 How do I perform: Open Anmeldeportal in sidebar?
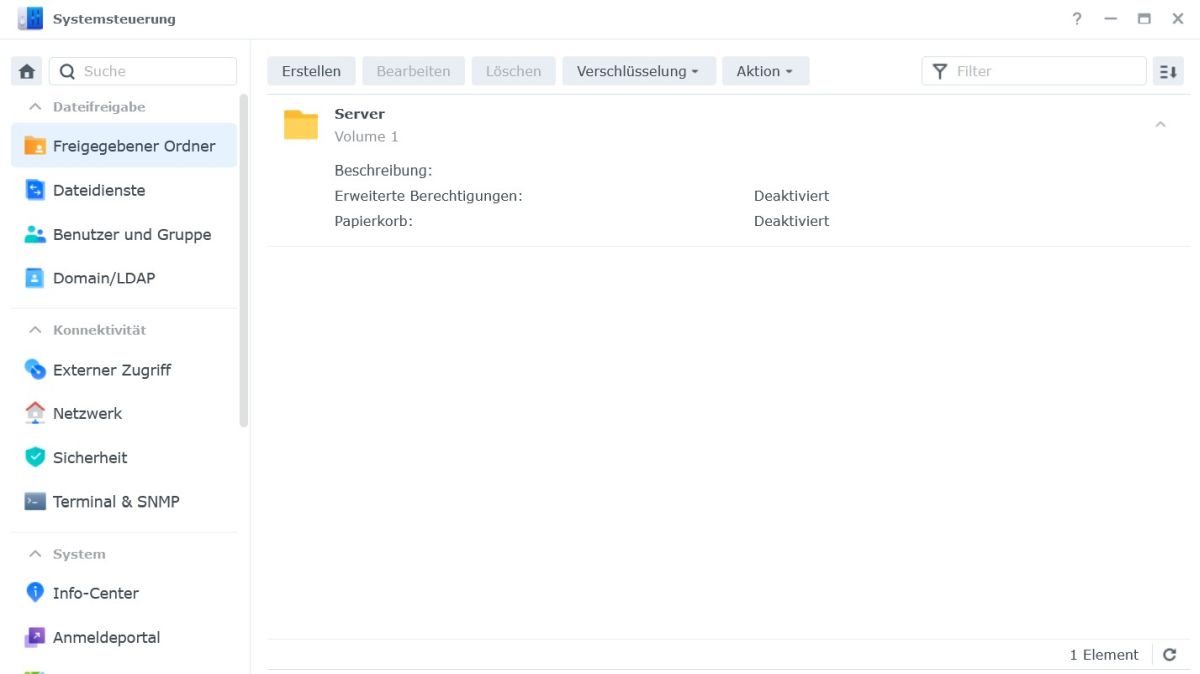(x=124, y=637)
